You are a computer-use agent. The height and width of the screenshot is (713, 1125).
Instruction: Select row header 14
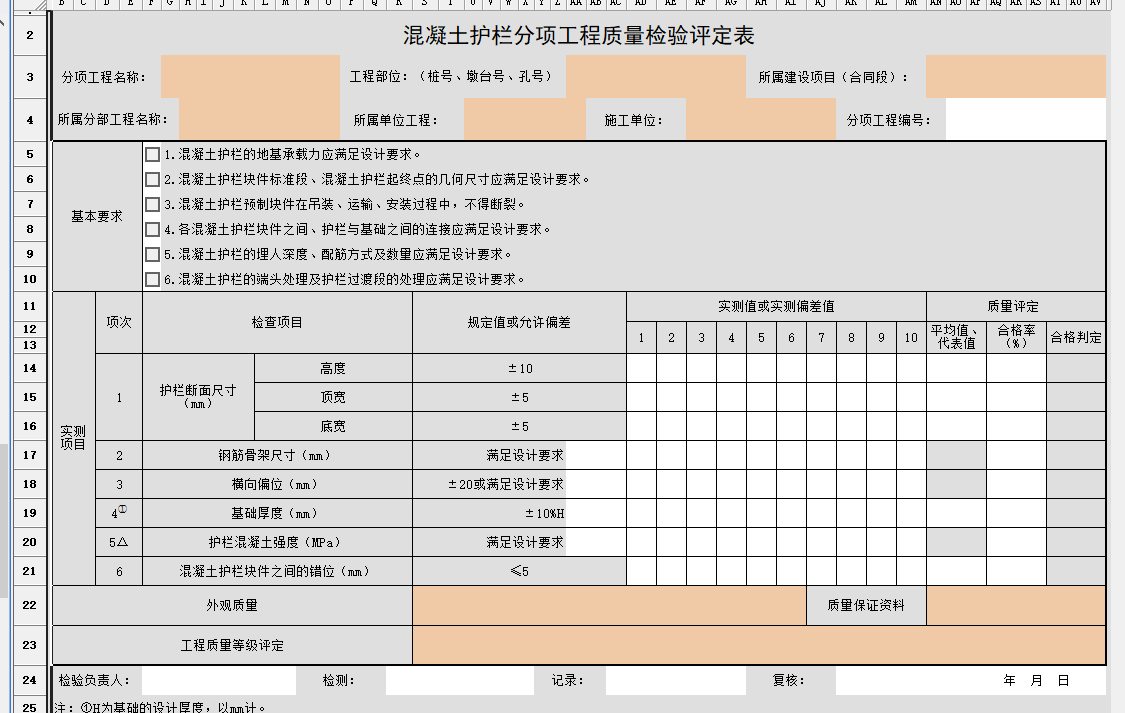(x=29, y=368)
